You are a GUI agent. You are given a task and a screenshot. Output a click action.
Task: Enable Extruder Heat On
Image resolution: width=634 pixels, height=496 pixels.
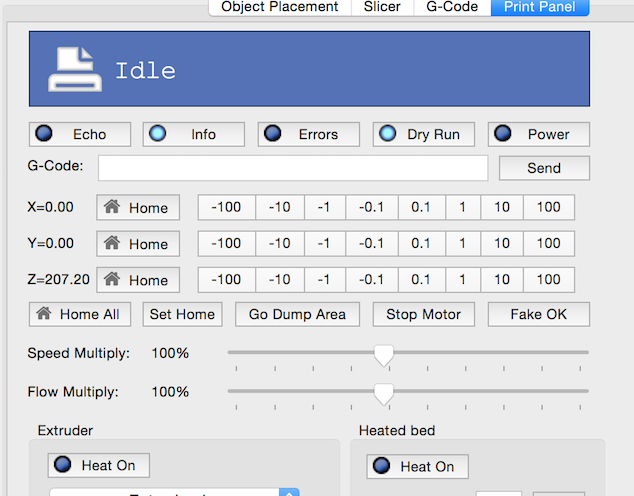coord(99,465)
